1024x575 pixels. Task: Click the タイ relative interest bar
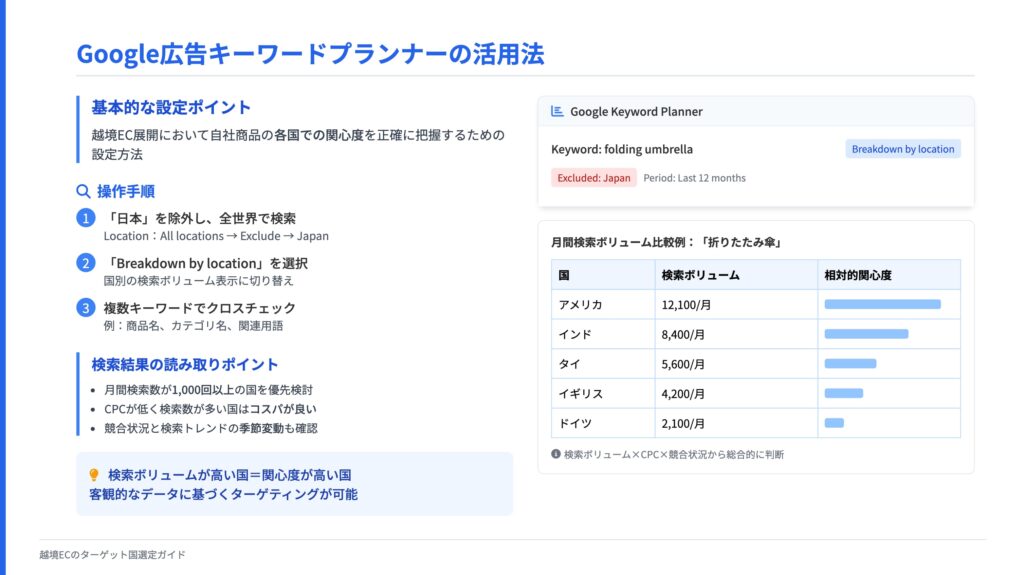click(850, 364)
